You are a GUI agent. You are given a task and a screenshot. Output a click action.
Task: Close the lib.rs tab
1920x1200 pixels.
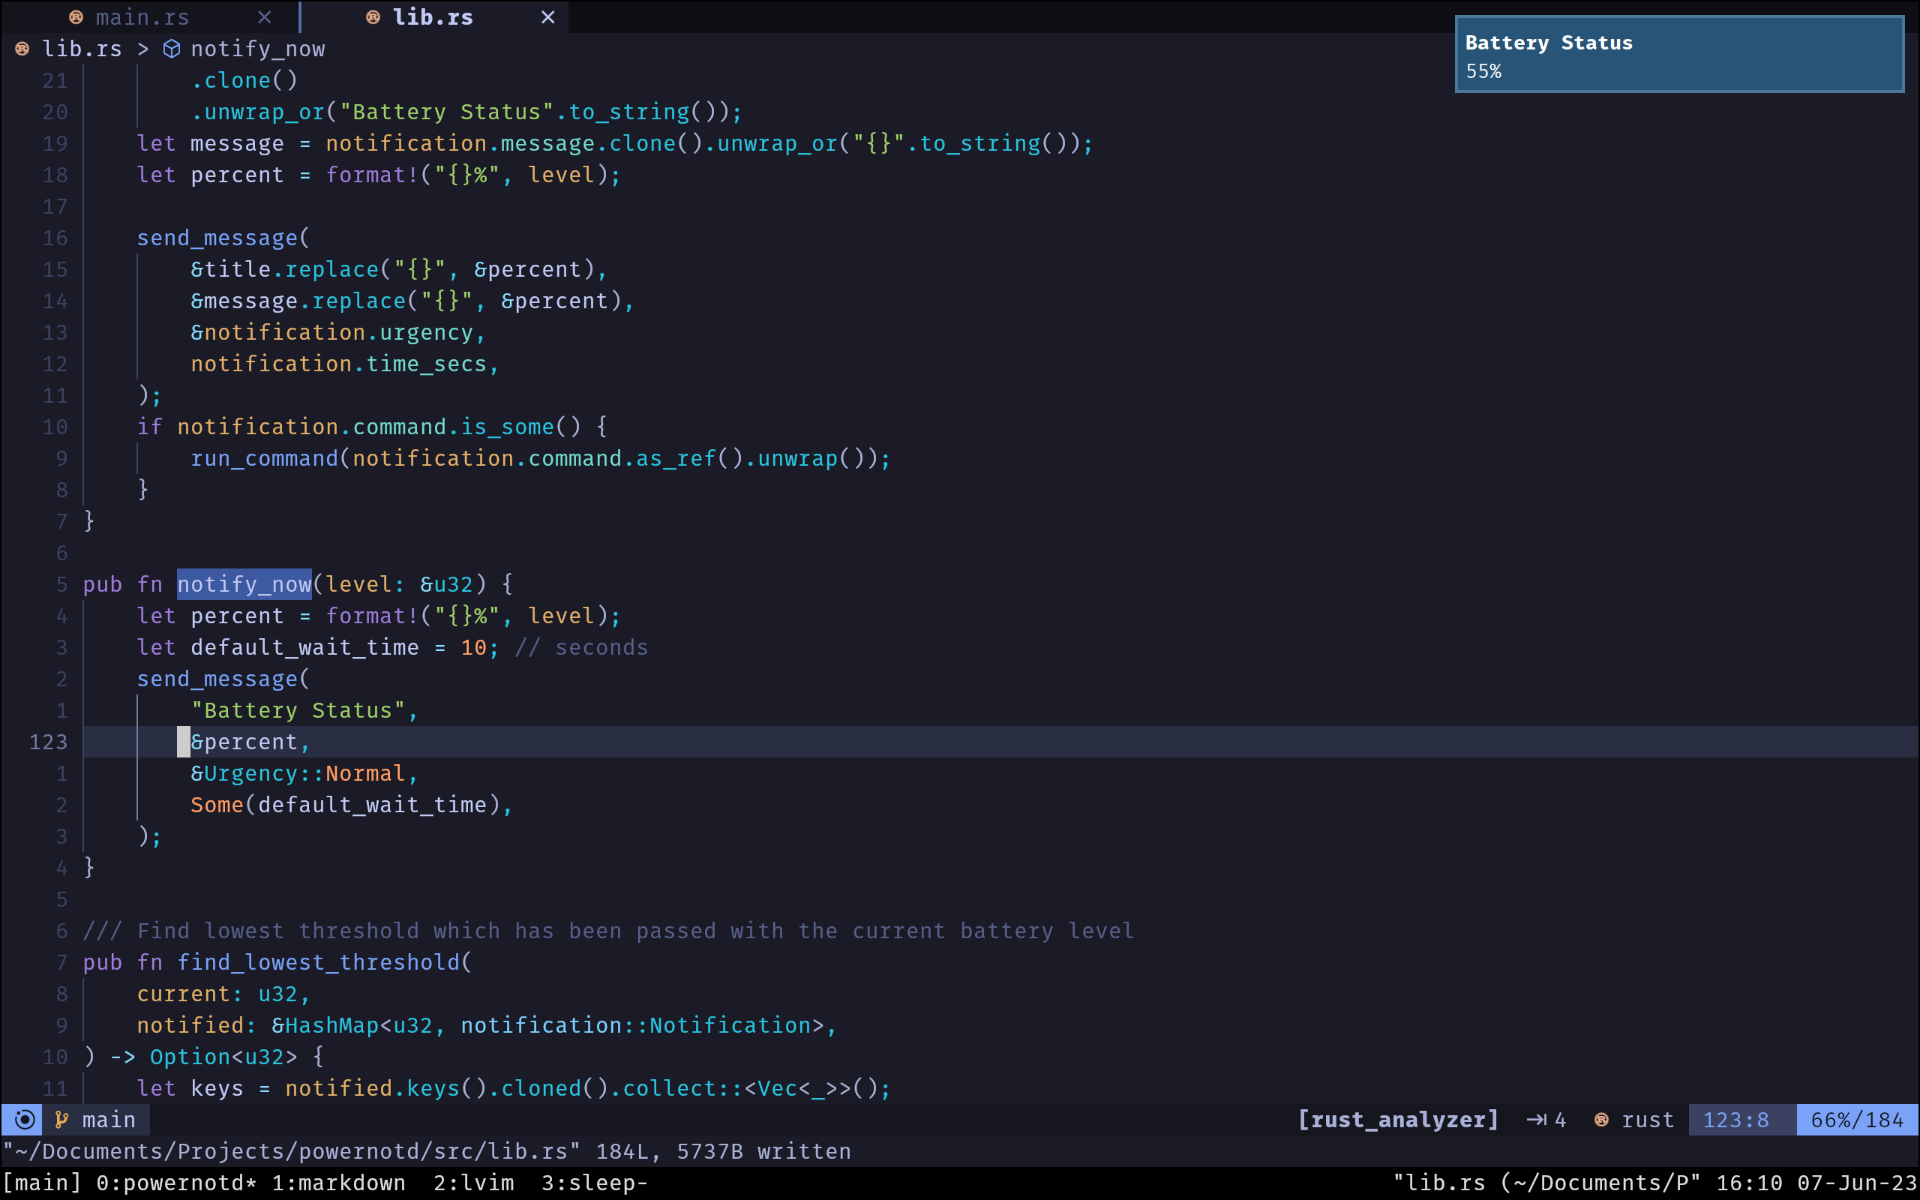tap(548, 17)
